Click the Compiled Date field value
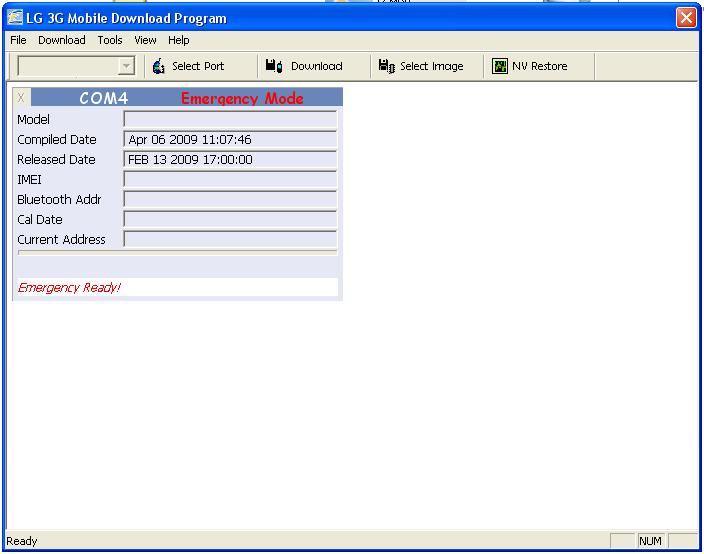This screenshot has height=554, width=704. (230, 140)
